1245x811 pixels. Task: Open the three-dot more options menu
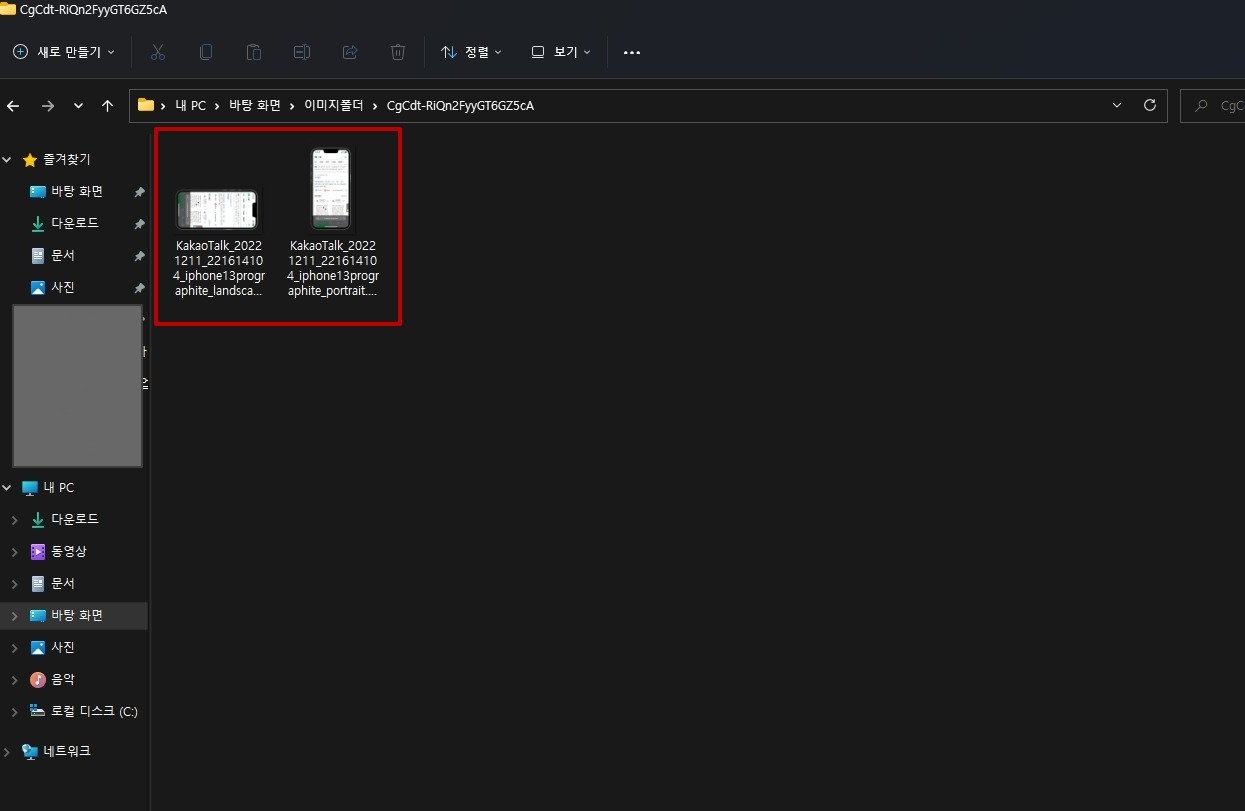tap(632, 52)
